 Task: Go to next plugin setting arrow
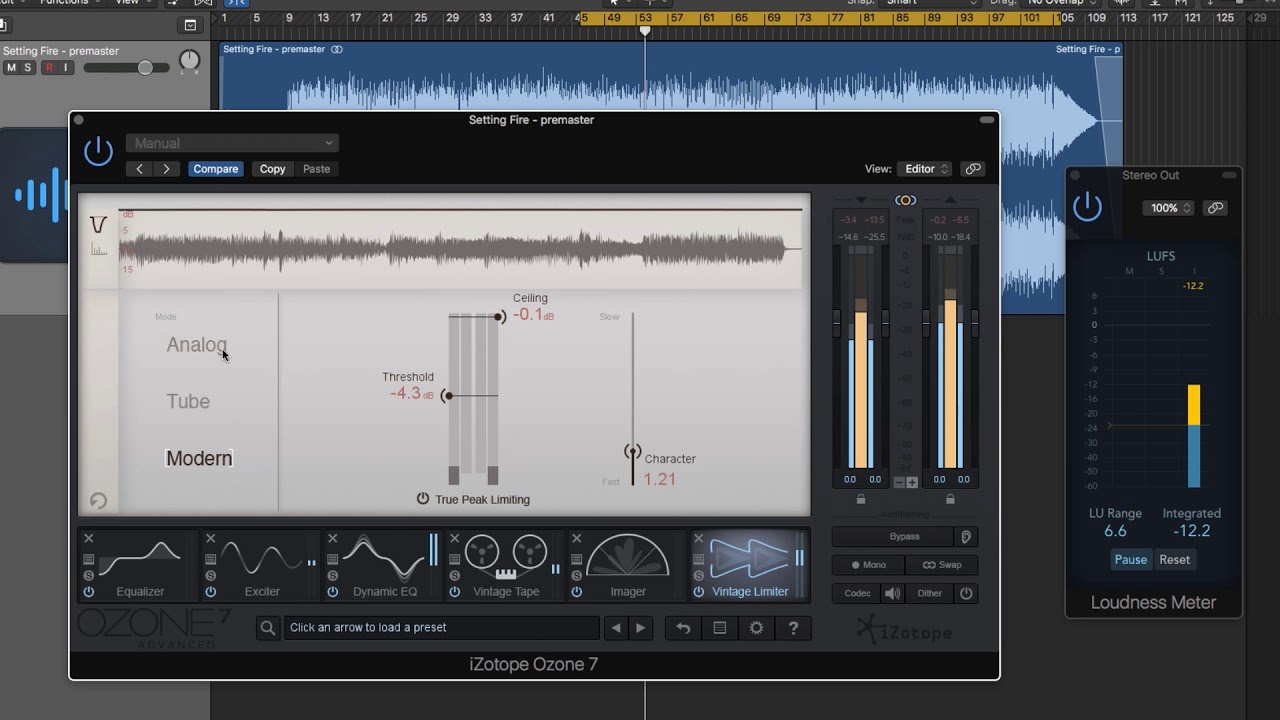(x=166, y=169)
